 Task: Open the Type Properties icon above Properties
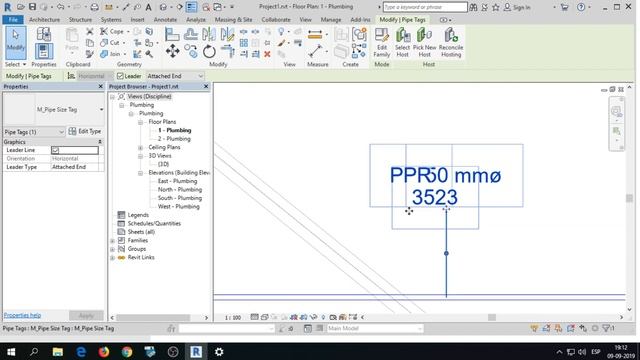(43, 34)
